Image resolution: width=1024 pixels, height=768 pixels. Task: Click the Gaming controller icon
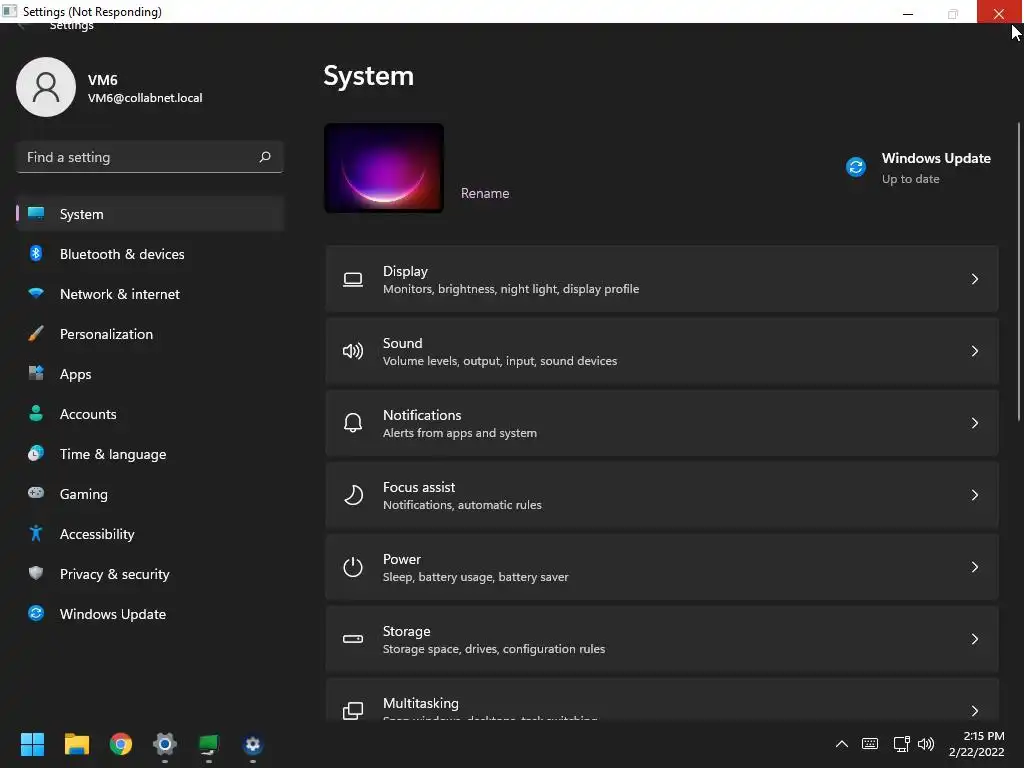click(x=36, y=493)
